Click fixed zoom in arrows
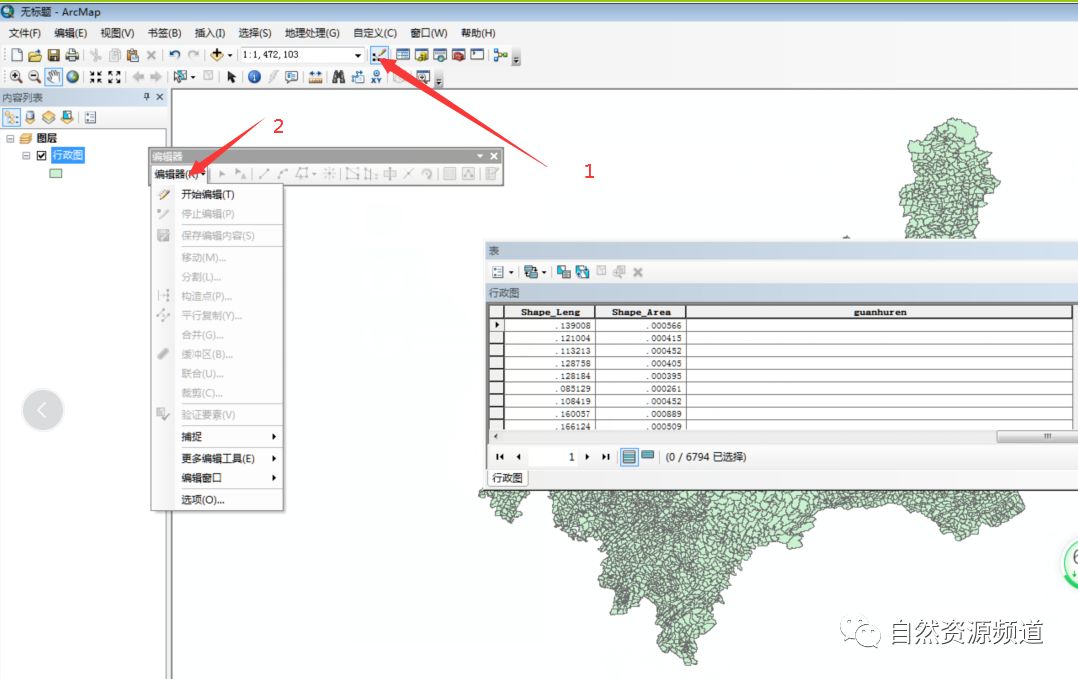The image size is (1078, 679). click(96, 77)
